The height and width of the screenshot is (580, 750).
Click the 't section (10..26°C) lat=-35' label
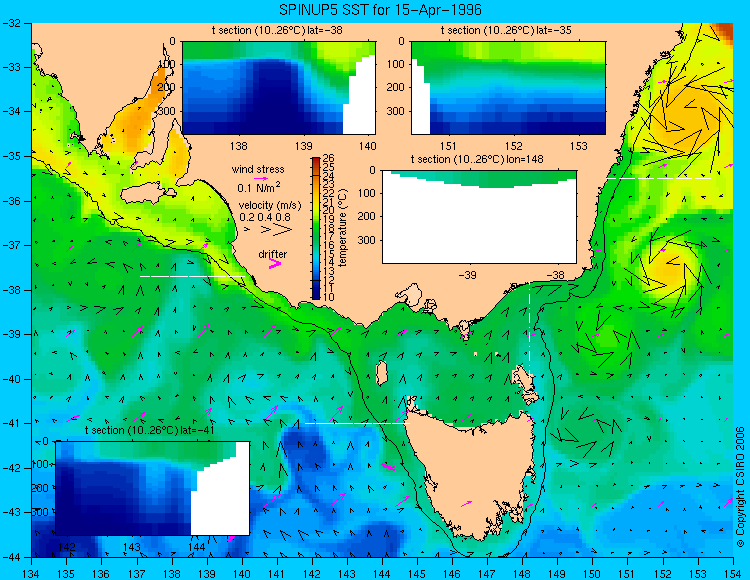tap(506, 31)
